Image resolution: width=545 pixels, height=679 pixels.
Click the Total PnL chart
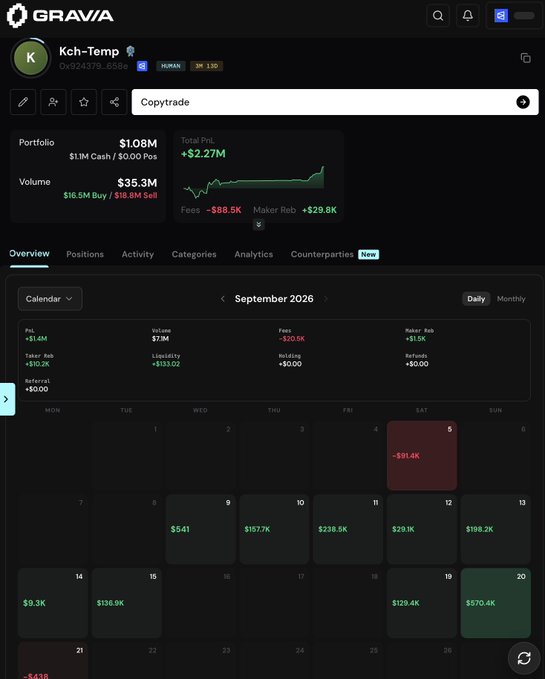[254, 181]
